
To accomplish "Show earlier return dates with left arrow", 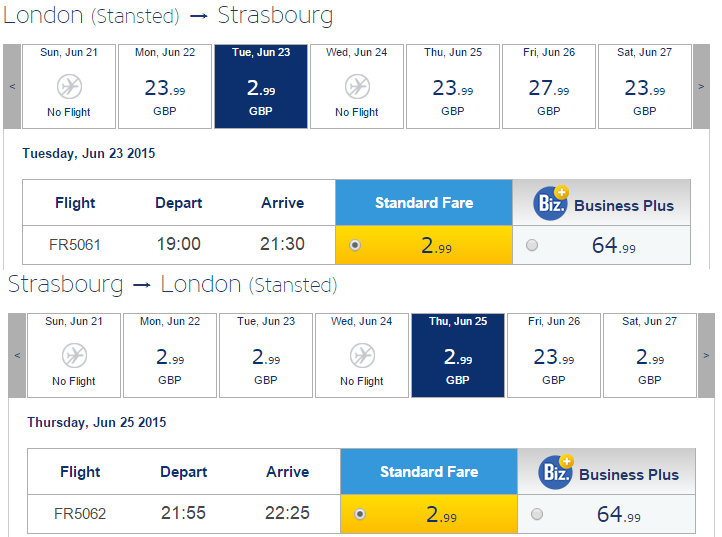I will pyautogui.click(x=17, y=356).
